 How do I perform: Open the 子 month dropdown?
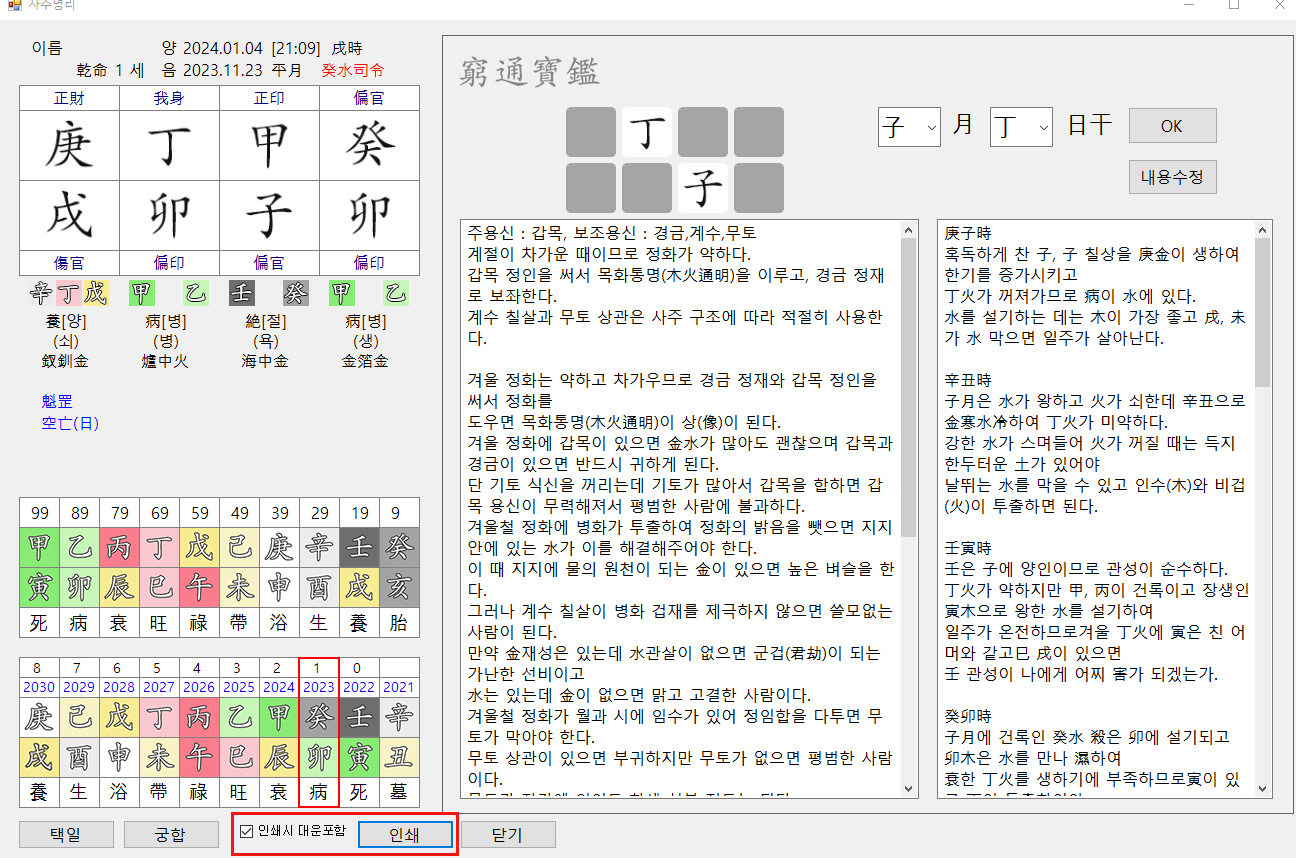pos(908,127)
